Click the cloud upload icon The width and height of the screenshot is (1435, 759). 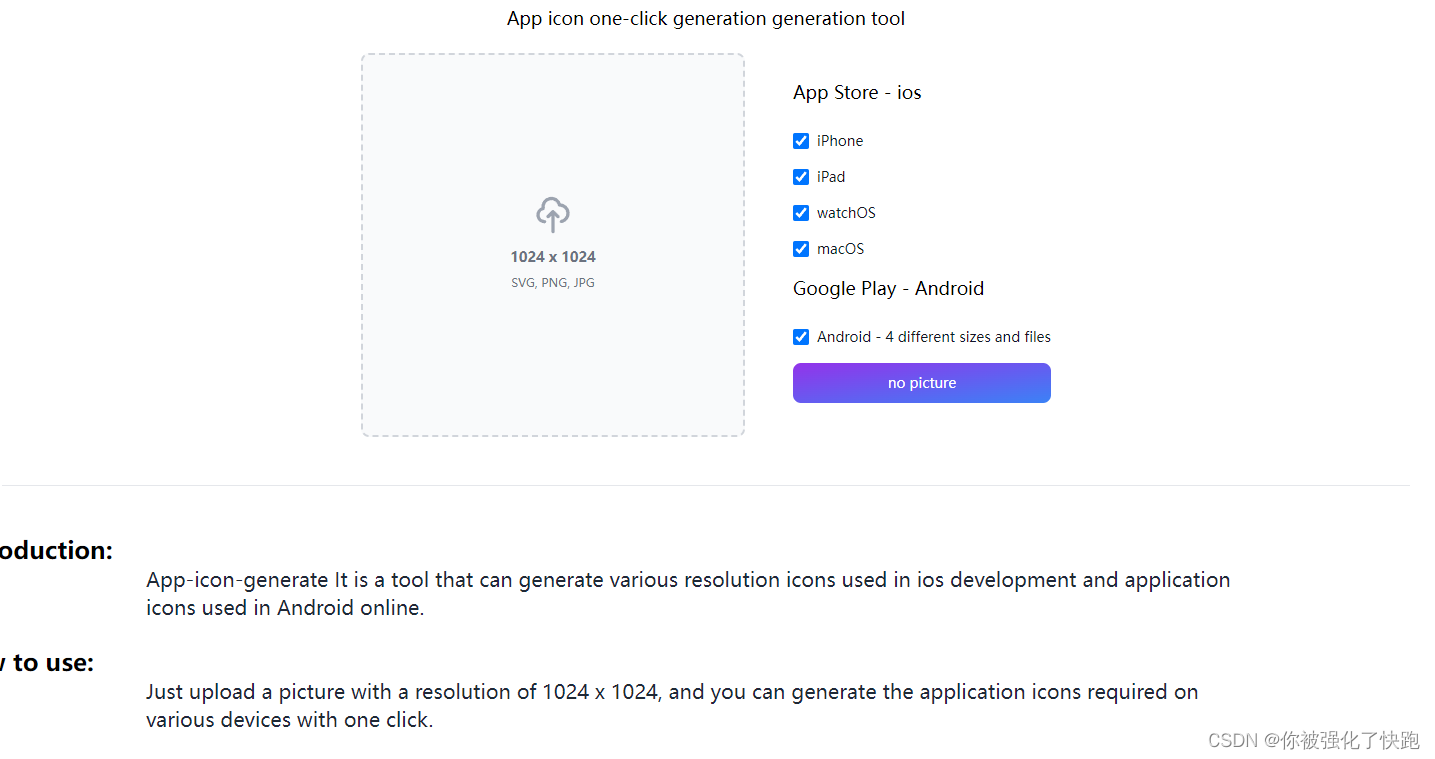click(x=553, y=214)
